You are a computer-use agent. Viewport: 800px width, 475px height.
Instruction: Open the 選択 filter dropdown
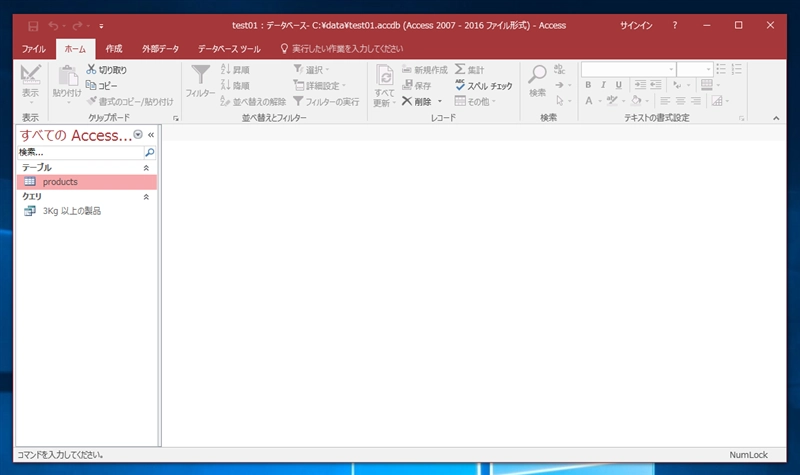(x=312, y=69)
